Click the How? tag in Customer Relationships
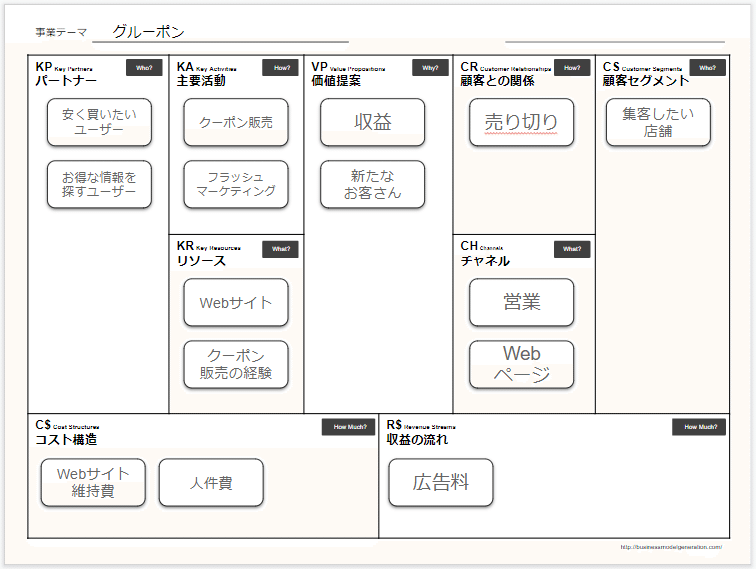 pyautogui.click(x=572, y=68)
